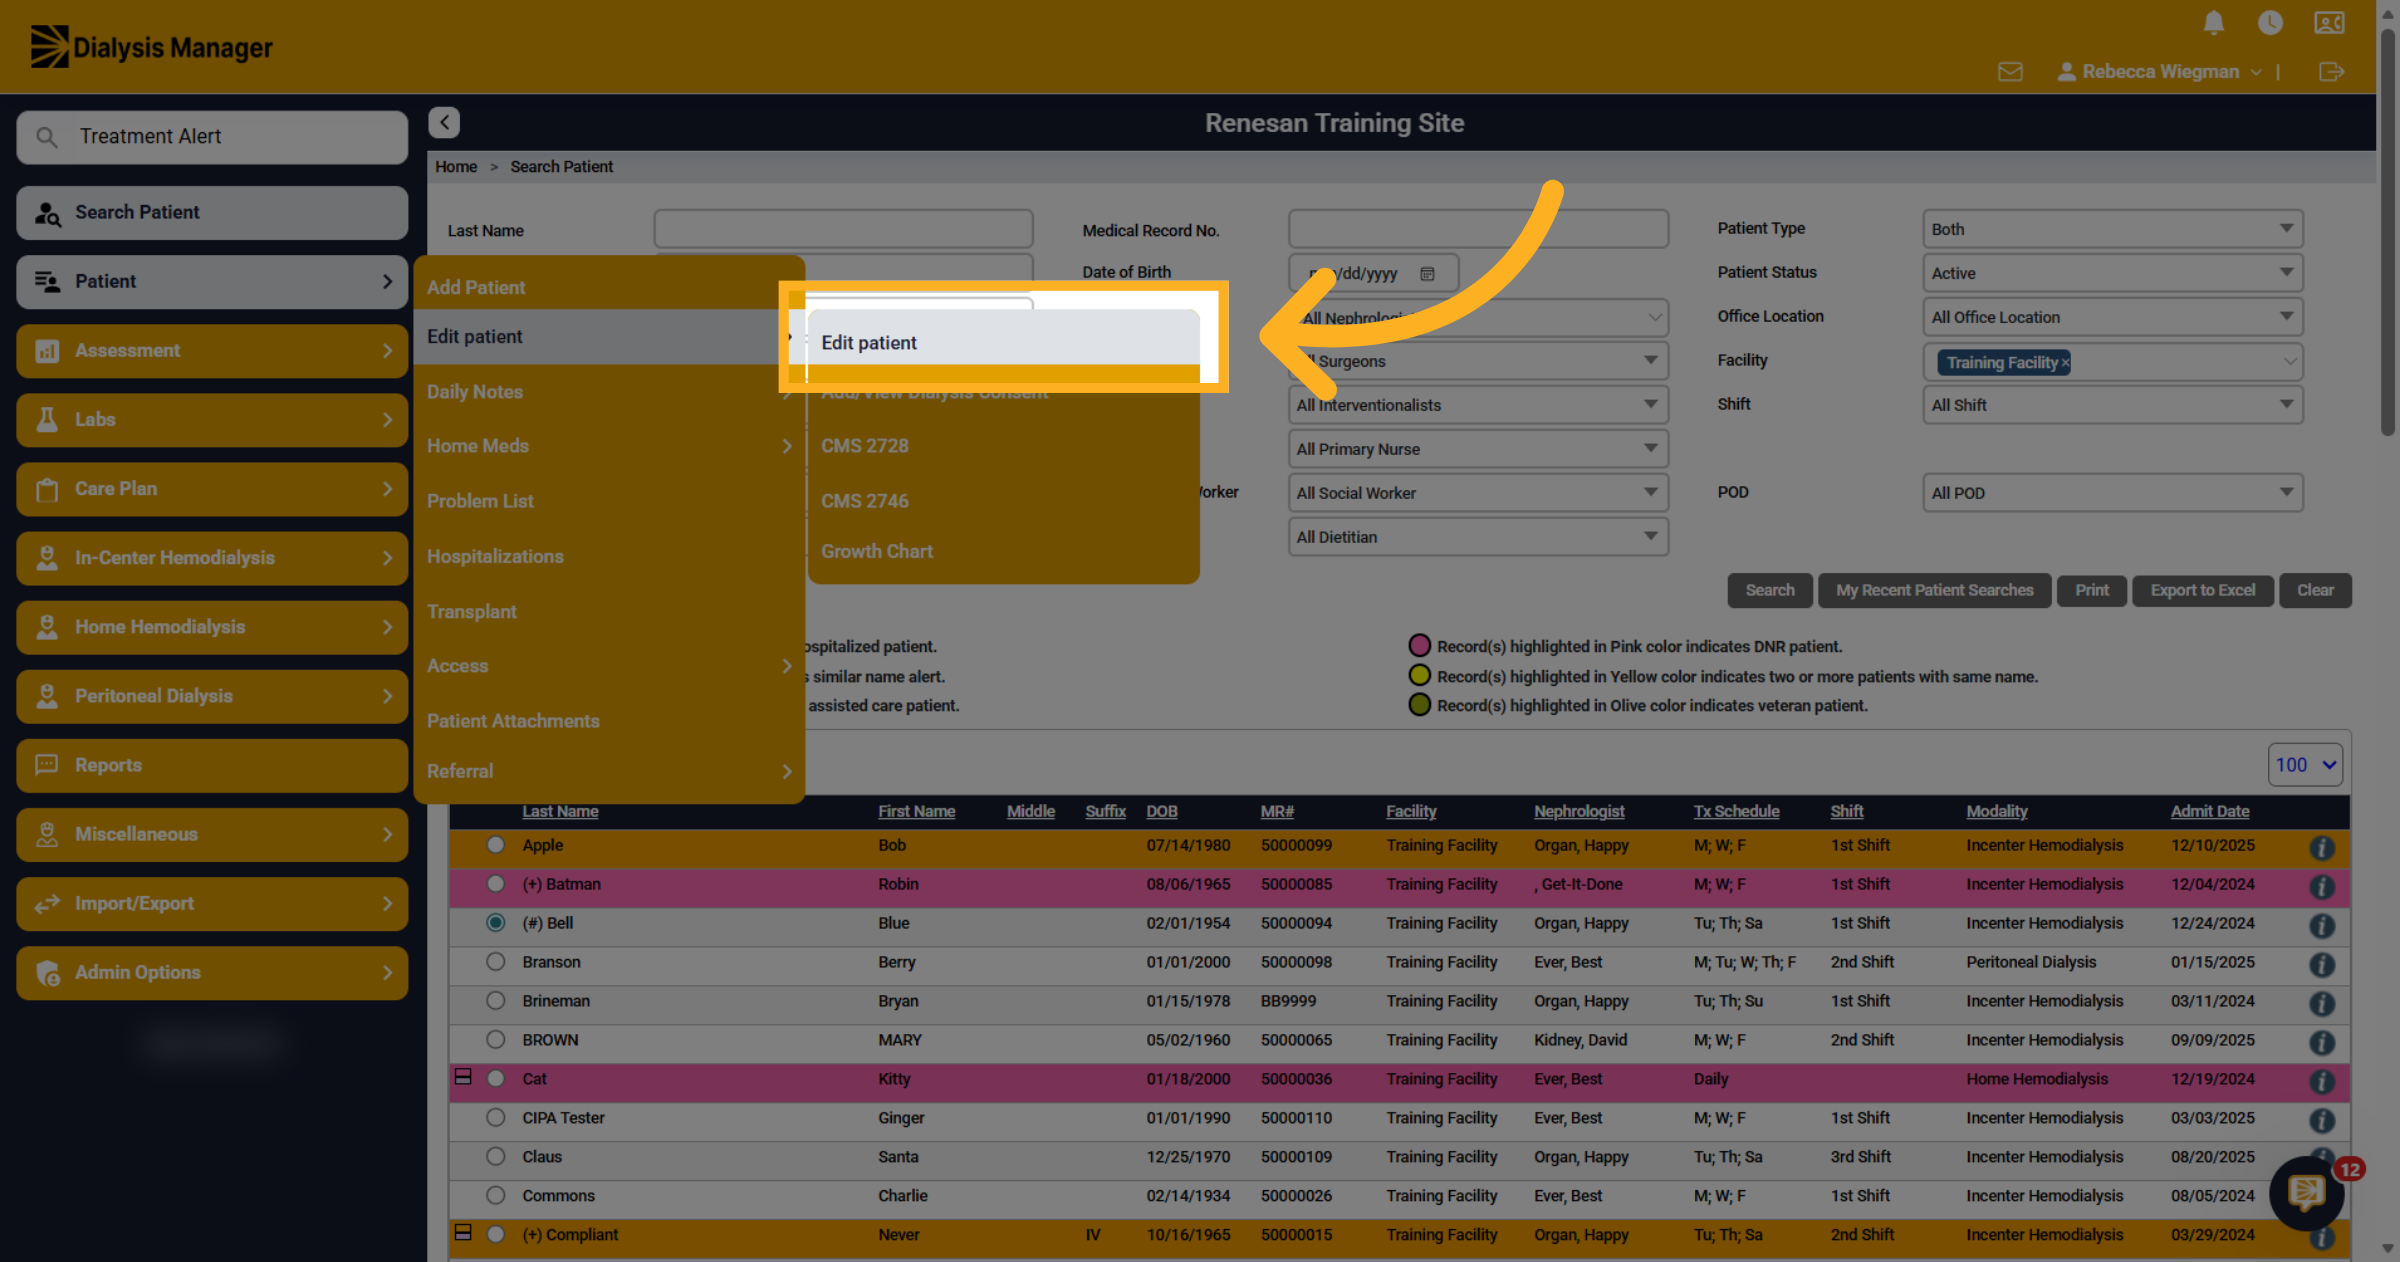Open the Patient Type dropdown

tap(2112, 229)
